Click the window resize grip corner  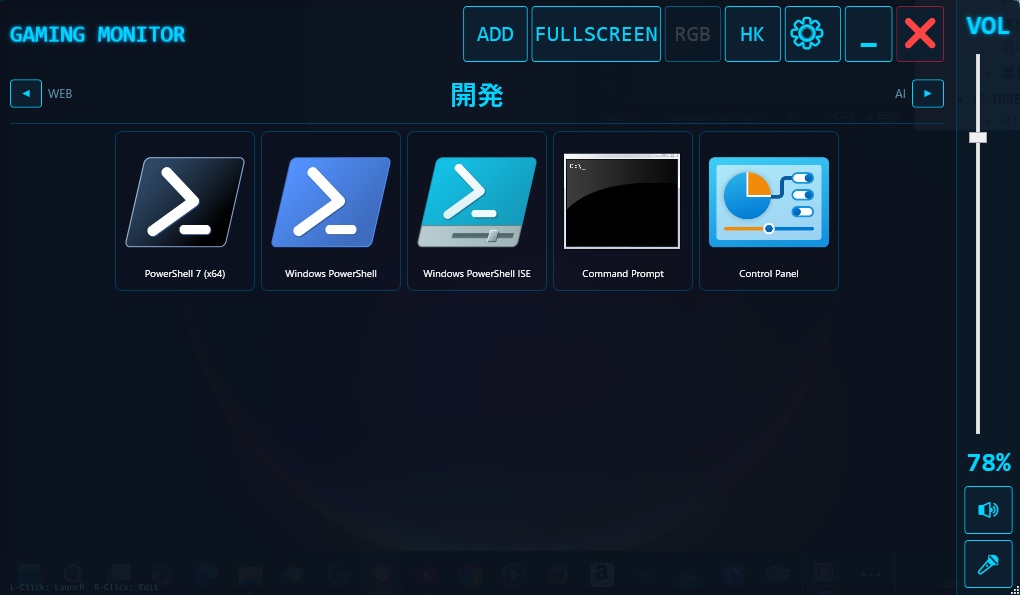coord(1015,590)
